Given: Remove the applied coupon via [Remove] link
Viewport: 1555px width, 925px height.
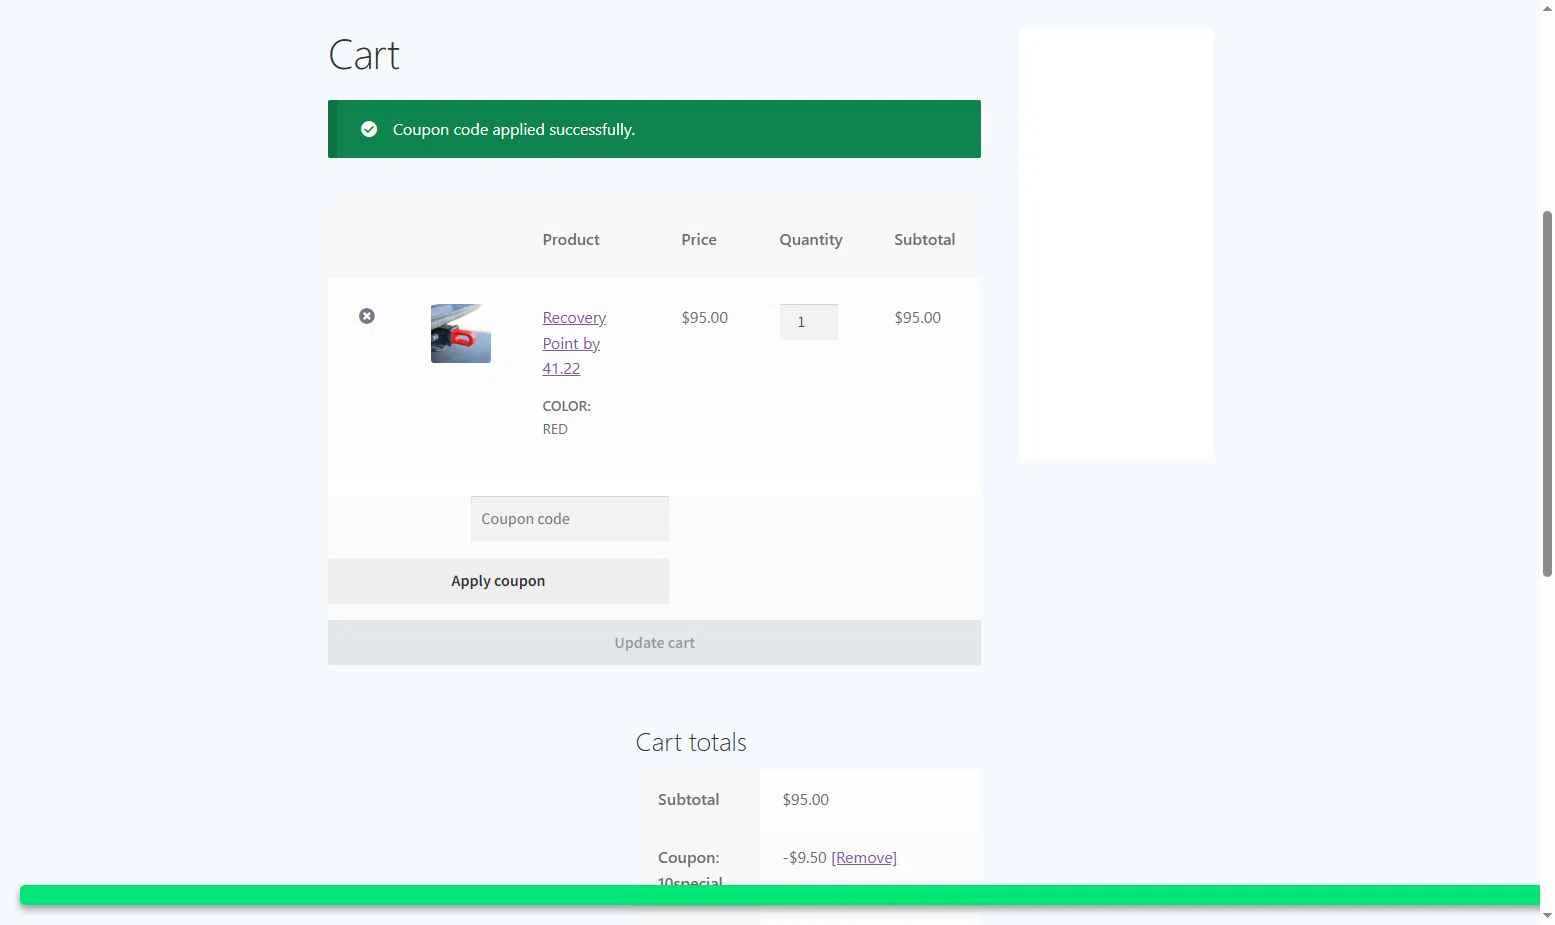Looking at the screenshot, I should pyautogui.click(x=864, y=858).
